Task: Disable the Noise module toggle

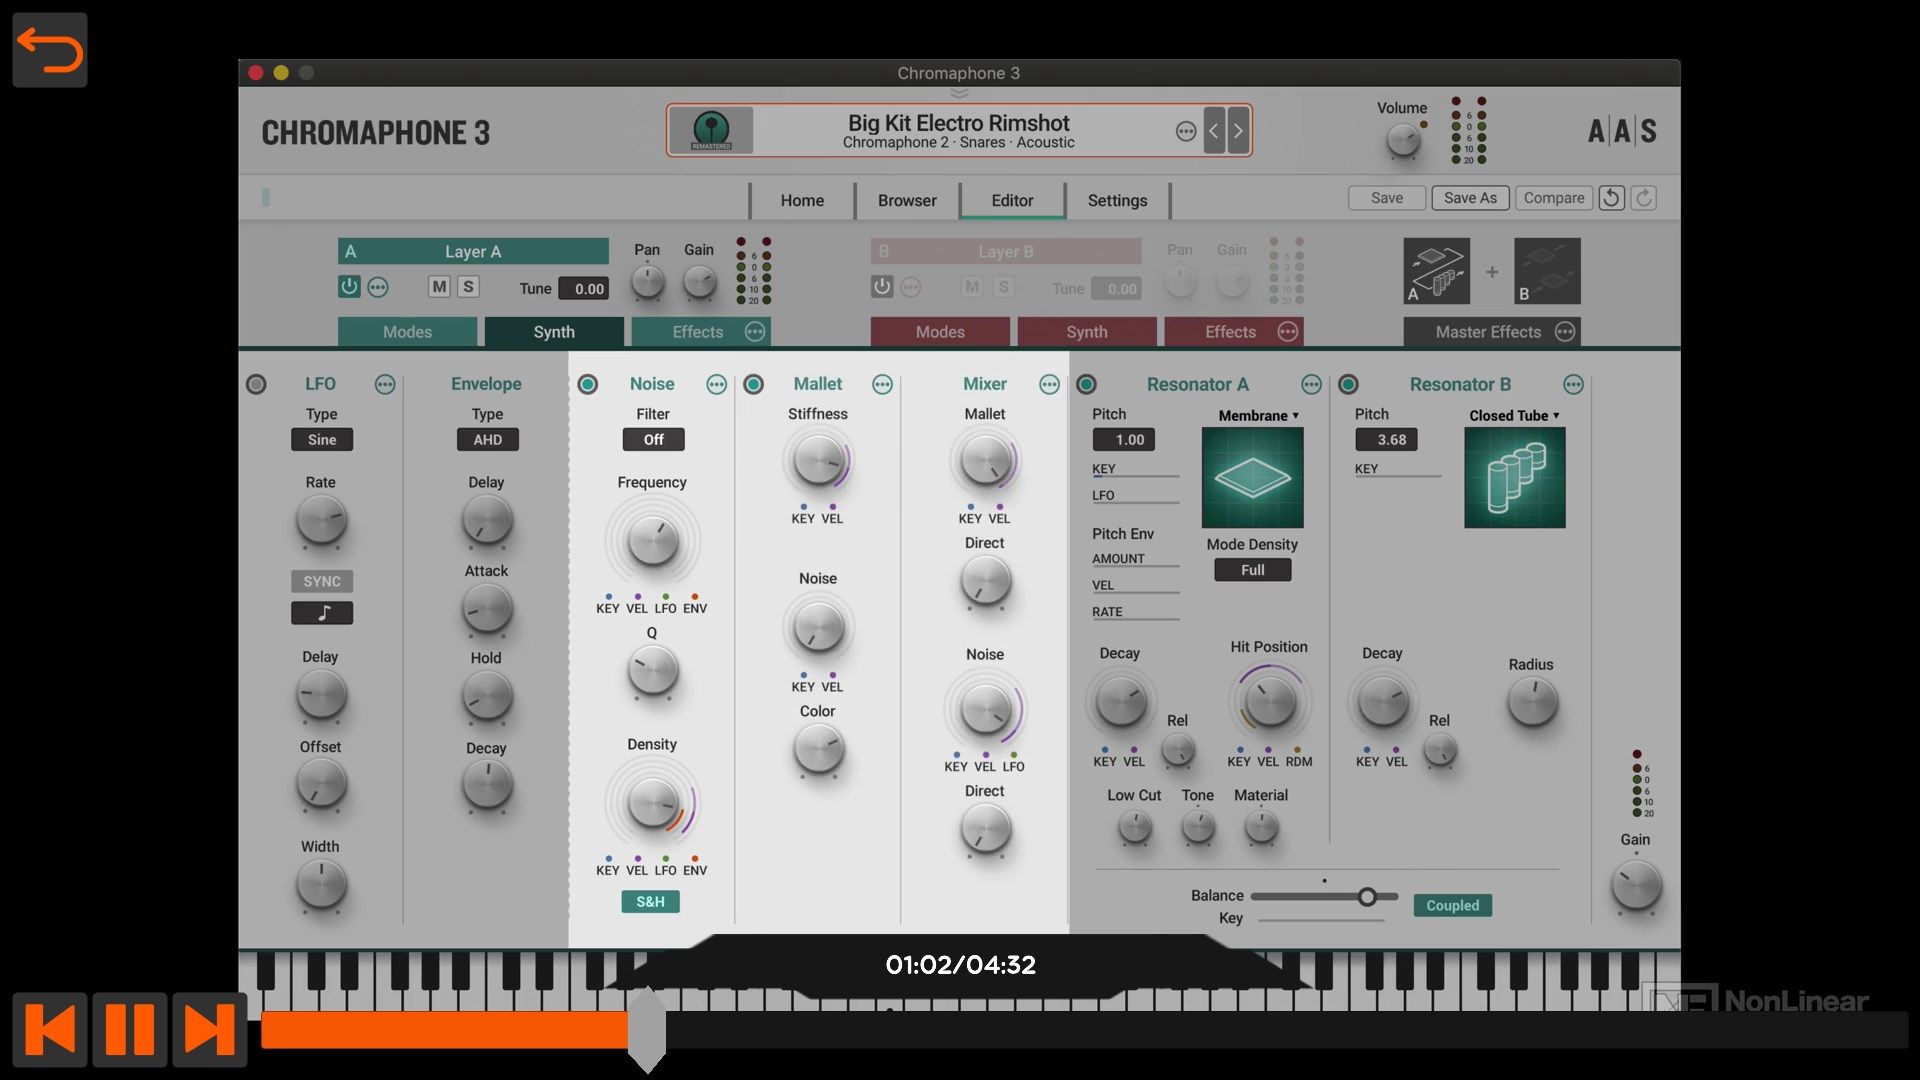Action: coord(588,384)
